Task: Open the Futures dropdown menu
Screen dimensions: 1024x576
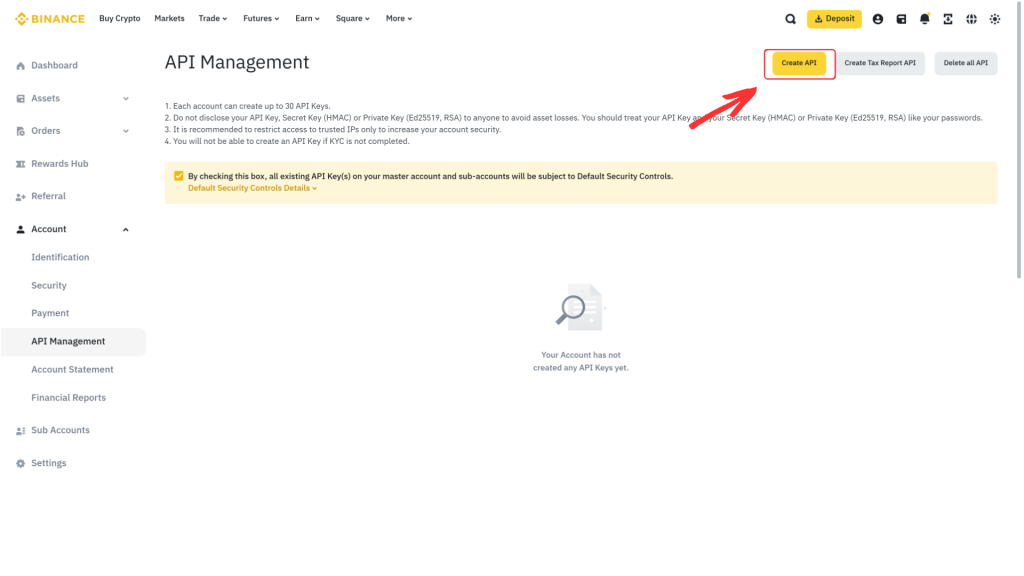Action: [261, 18]
